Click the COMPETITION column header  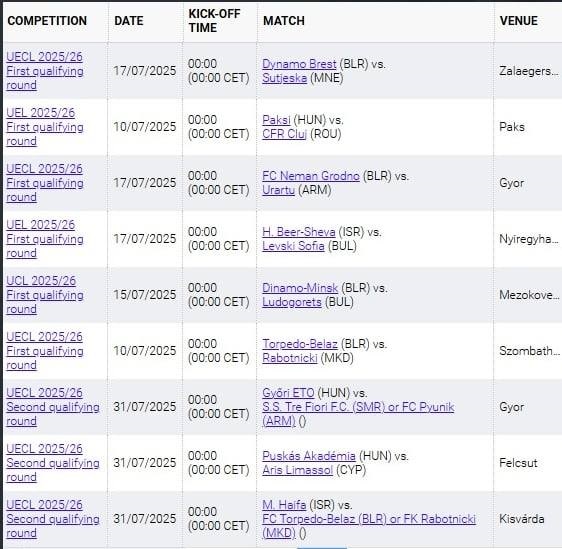(x=47, y=21)
